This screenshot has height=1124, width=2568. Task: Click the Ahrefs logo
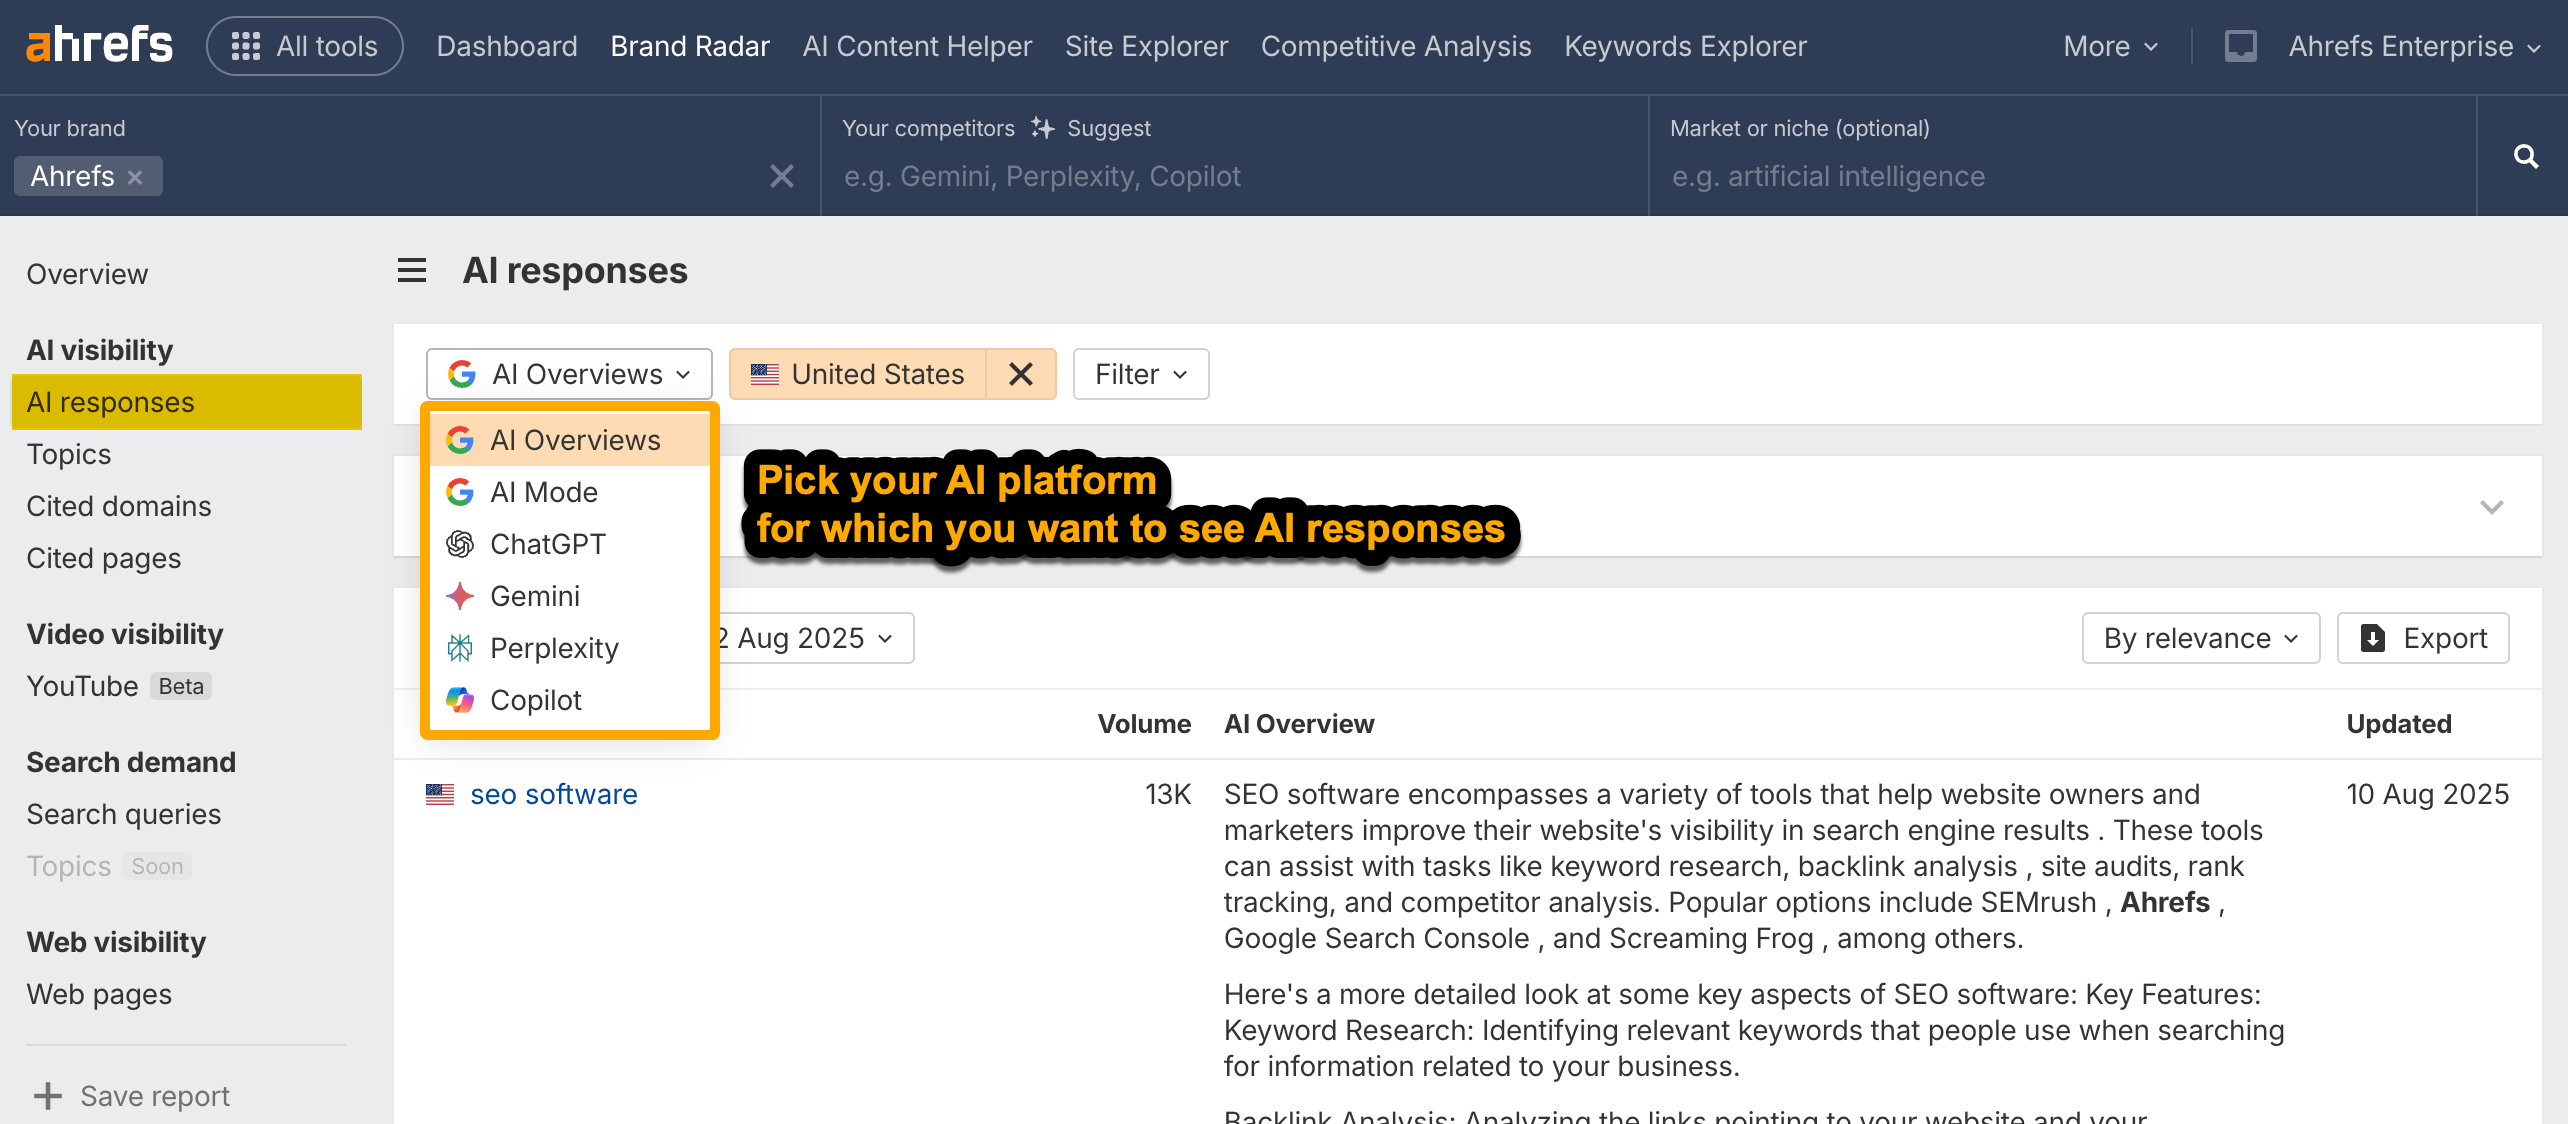pos(99,46)
